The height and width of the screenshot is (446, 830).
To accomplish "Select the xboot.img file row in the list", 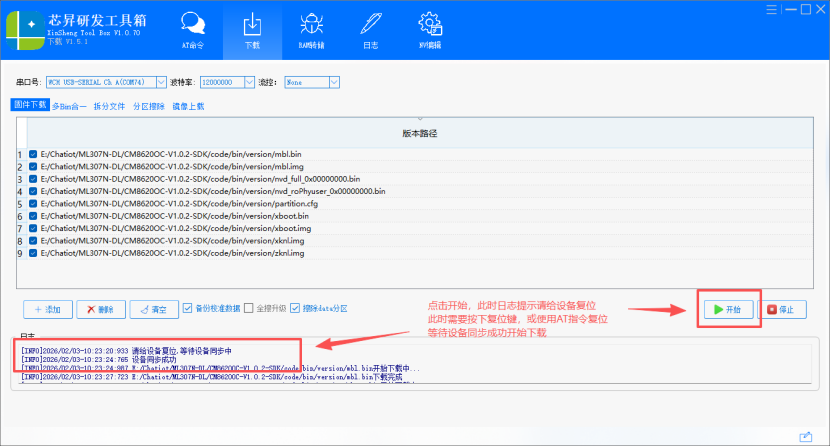I will coord(200,228).
